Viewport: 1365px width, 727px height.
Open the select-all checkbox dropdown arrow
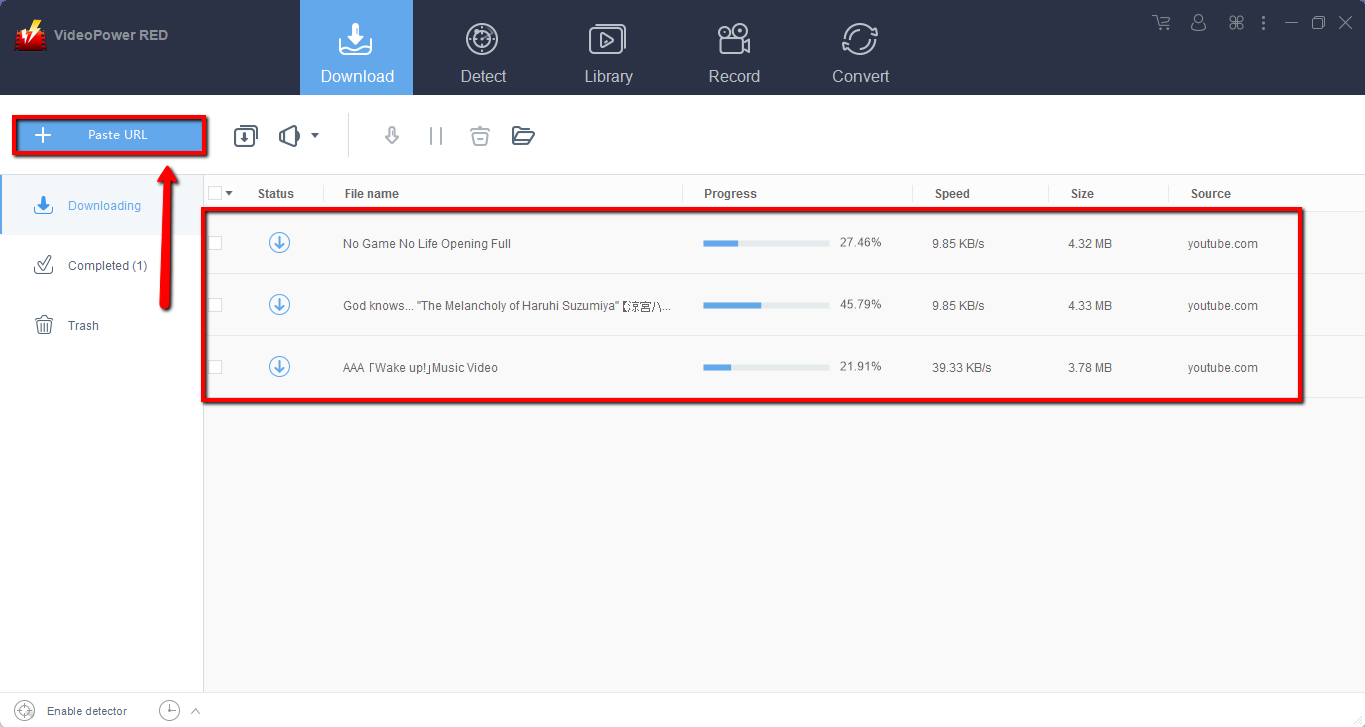click(x=229, y=194)
